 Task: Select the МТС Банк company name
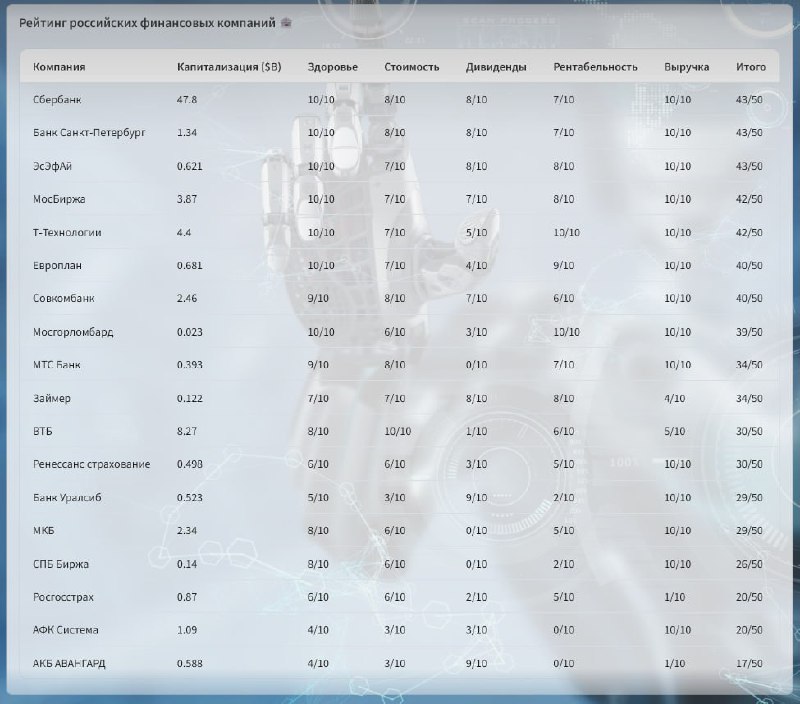(x=57, y=365)
